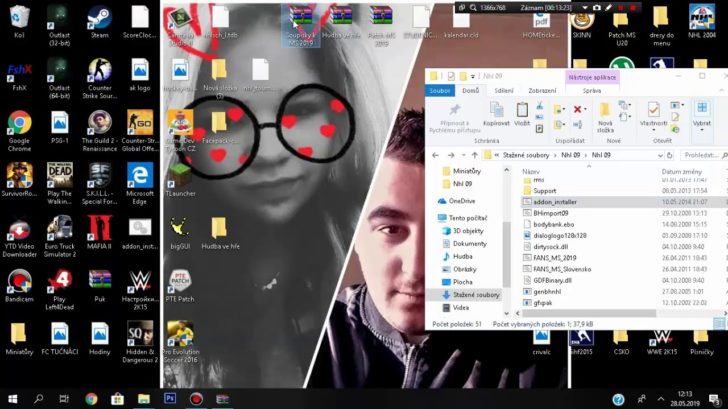
Task: Open the Soubor file menu
Action: pyautogui.click(x=440, y=90)
